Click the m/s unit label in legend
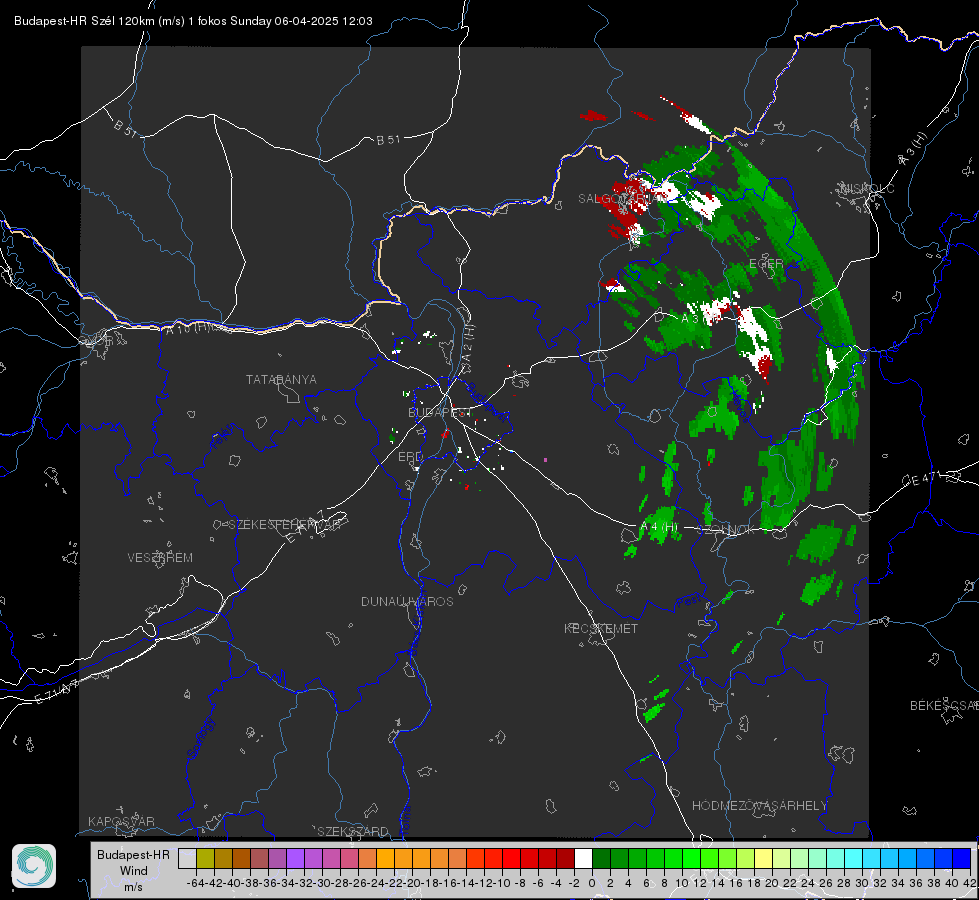Screen dimensions: 979x900 134,886
